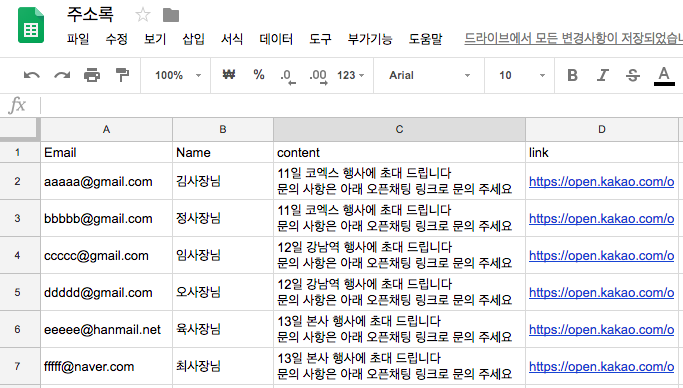Increase decimal places button
The image size is (683, 388).
(318, 76)
